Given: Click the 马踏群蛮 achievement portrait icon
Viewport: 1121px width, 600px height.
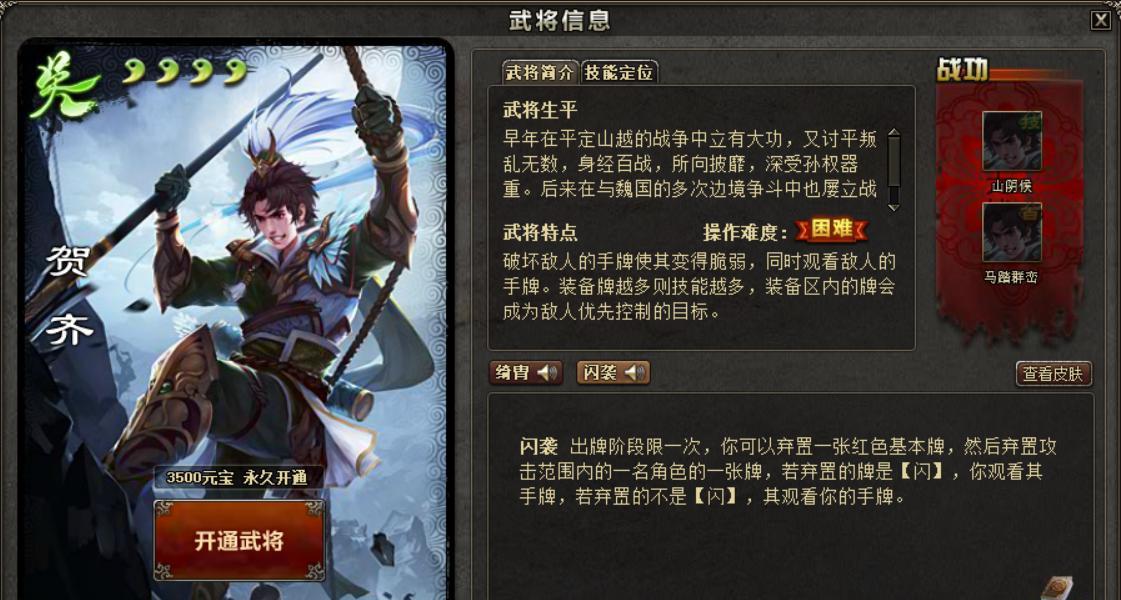Looking at the screenshot, I should [1012, 232].
